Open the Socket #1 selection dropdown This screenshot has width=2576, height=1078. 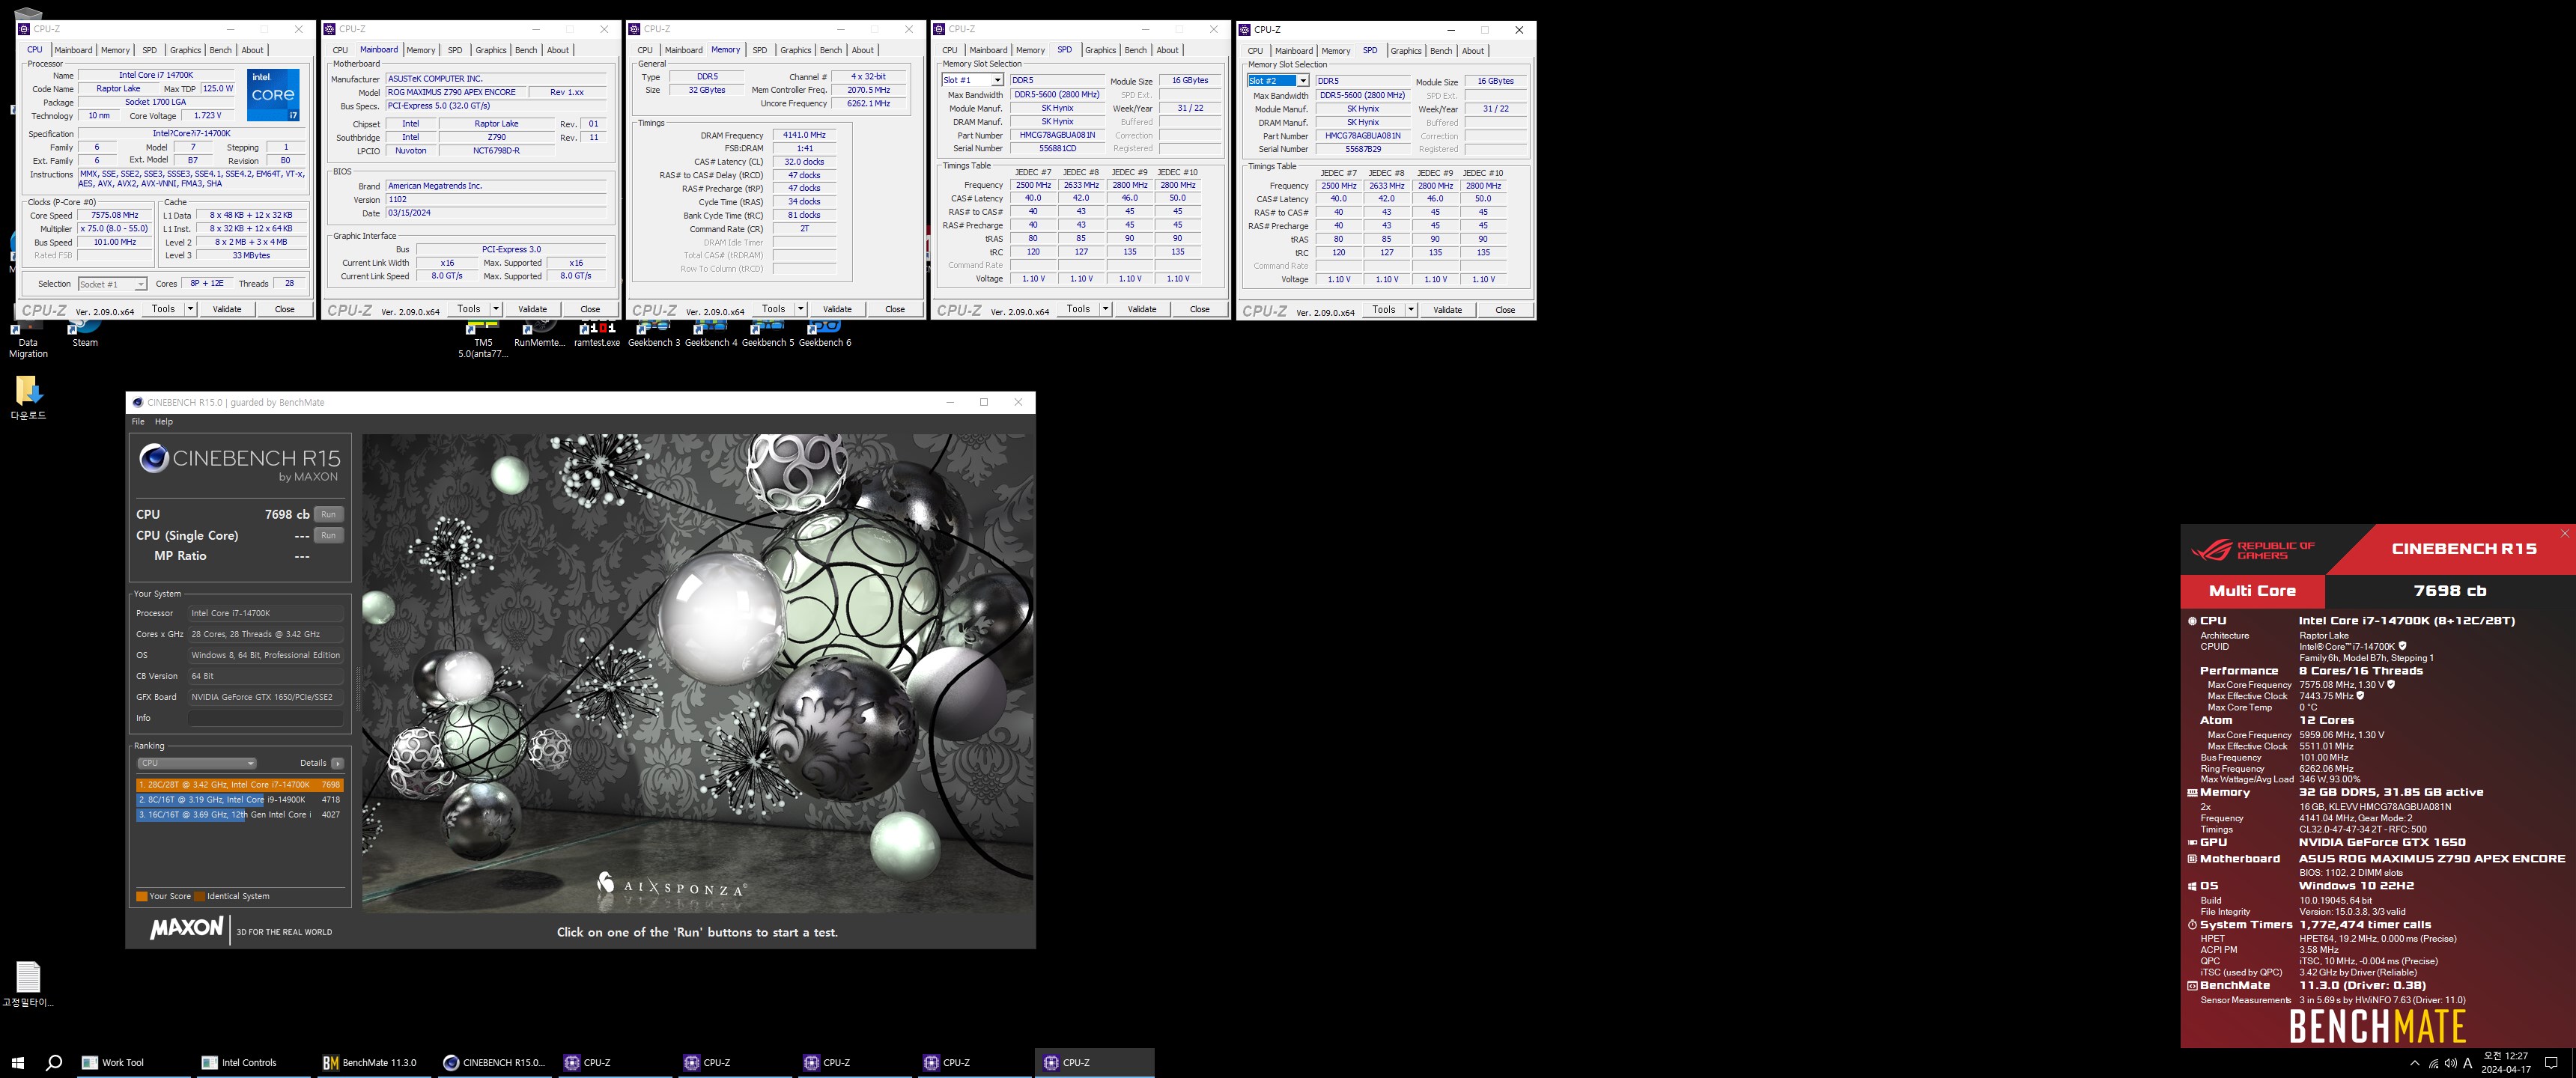(x=113, y=284)
